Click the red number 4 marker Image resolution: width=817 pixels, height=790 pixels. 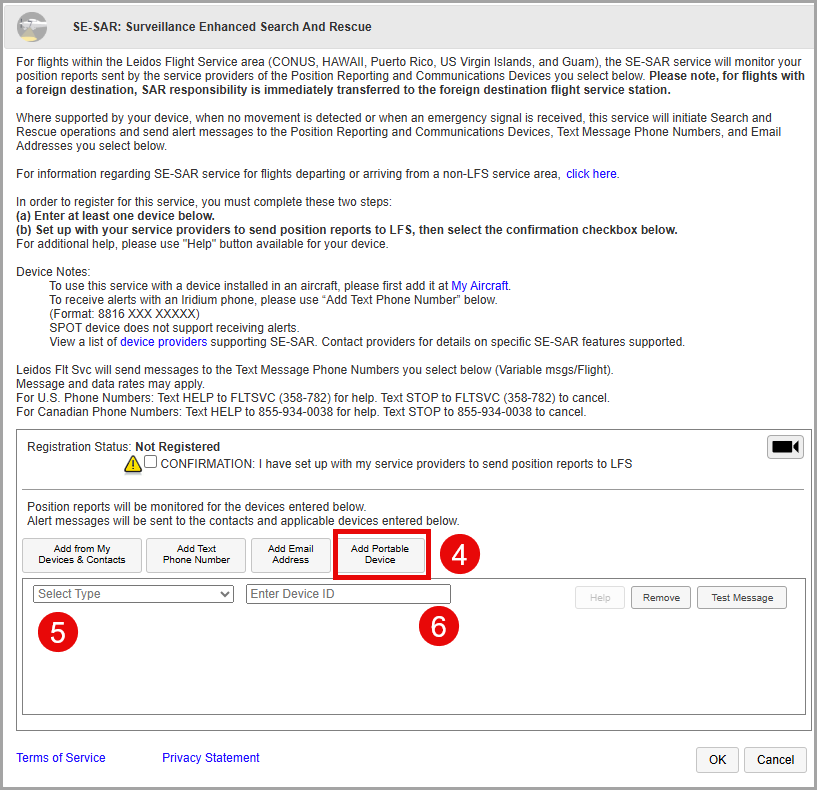[x=459, y=555]
